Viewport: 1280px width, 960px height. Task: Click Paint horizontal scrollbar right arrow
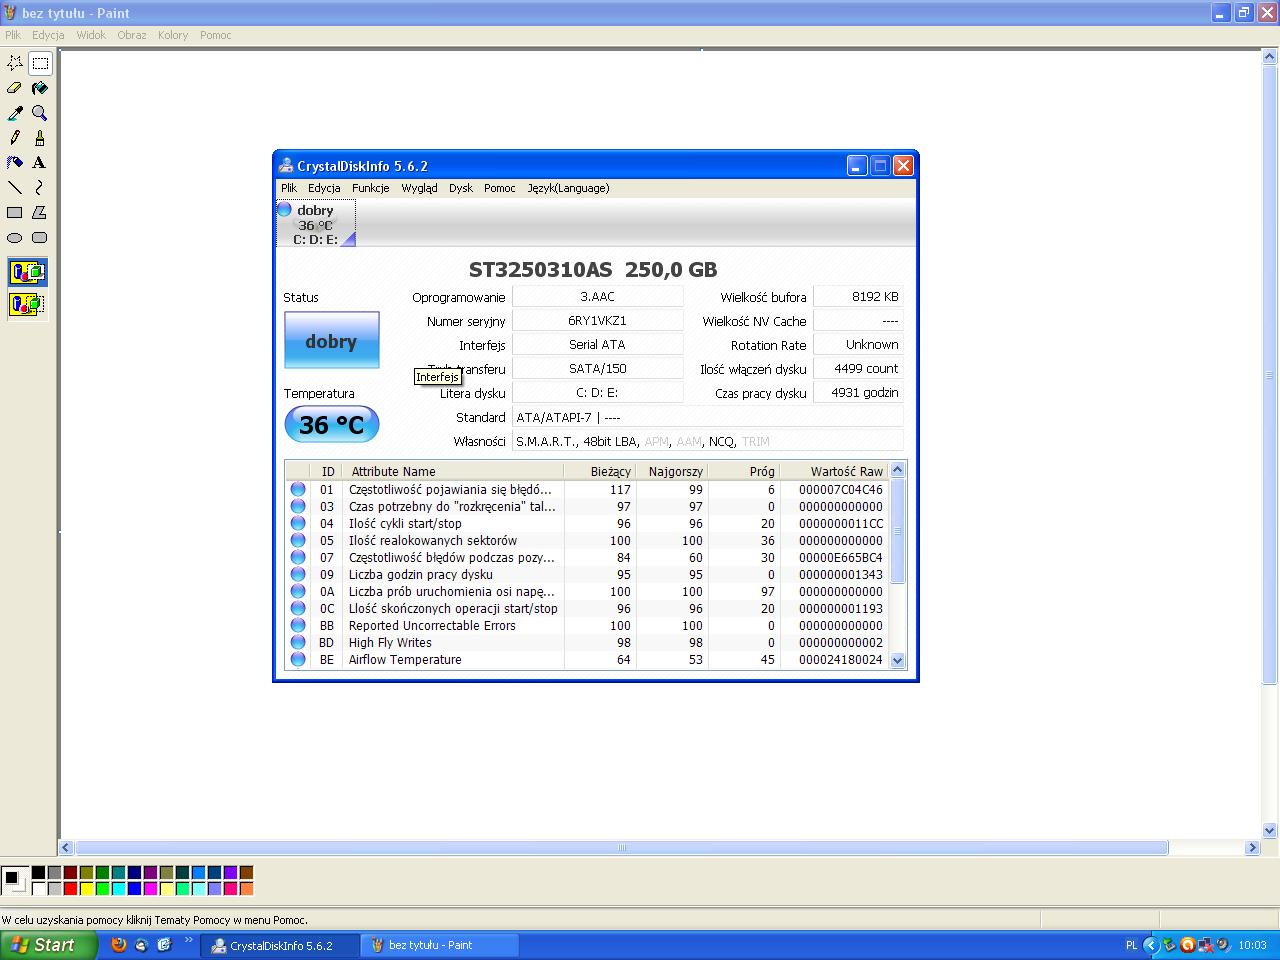pos(1252,848)
